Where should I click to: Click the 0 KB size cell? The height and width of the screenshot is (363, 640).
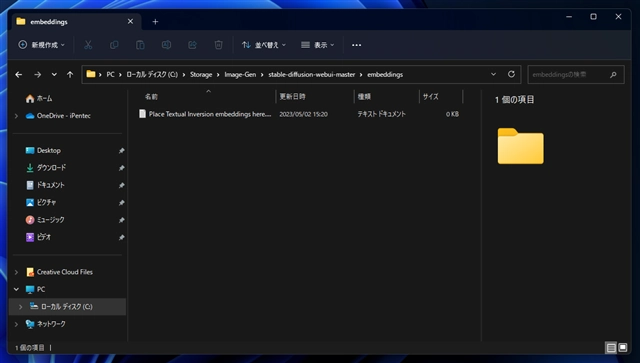pos(452,114)
